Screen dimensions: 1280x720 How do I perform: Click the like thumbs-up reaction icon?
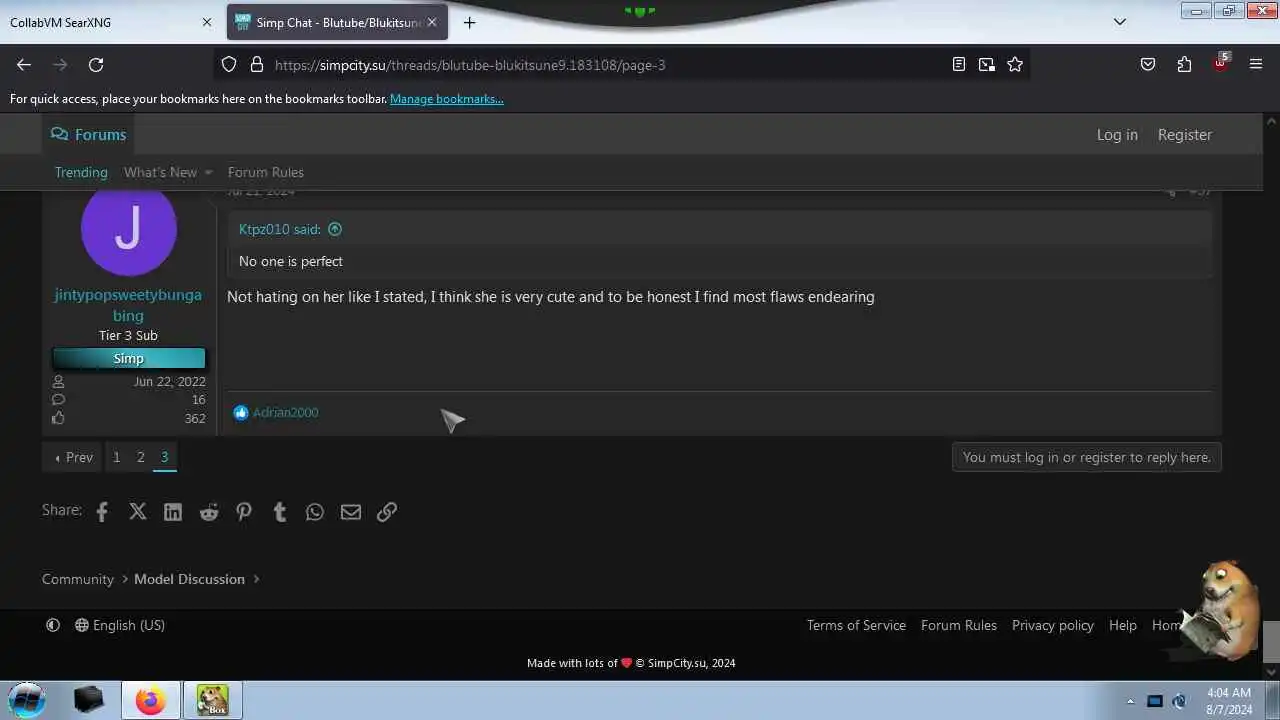(240, 413)
